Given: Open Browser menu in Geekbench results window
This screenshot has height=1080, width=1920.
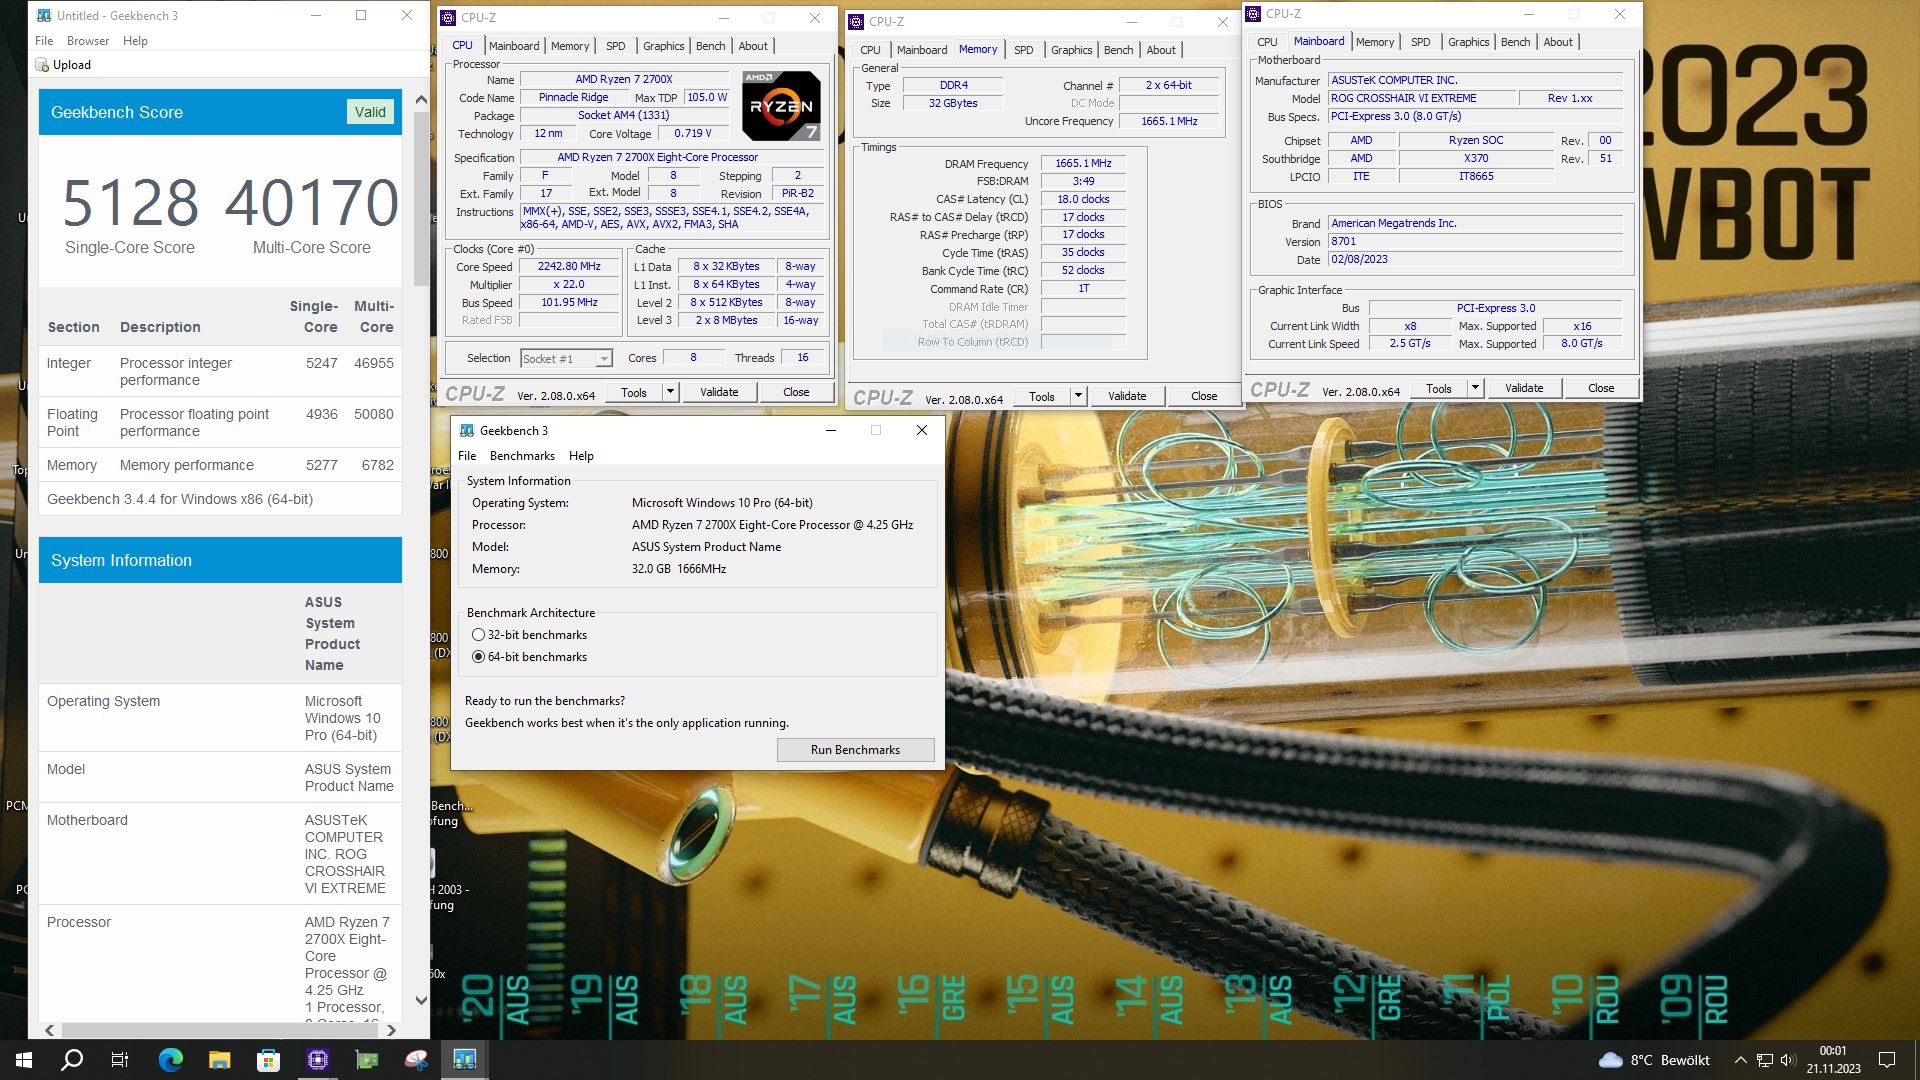Looking at the screenshot, I should [88, 41].
